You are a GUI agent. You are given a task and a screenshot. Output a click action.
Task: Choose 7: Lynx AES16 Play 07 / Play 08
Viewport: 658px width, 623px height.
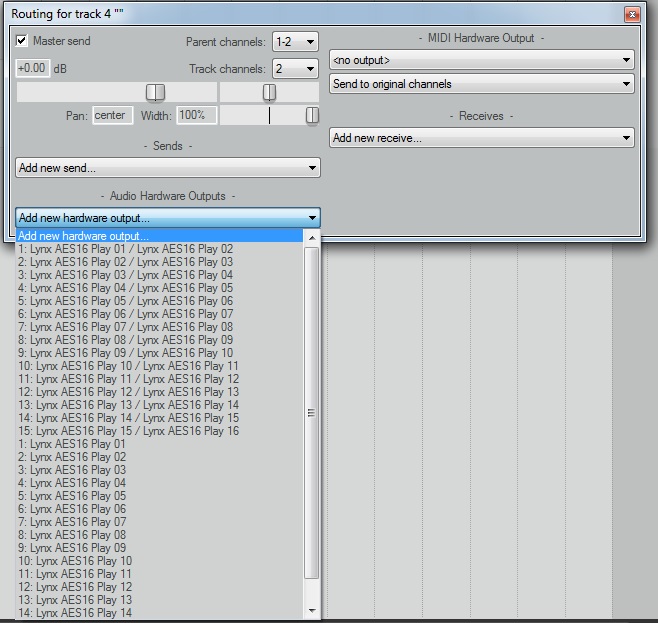[159, 327]
